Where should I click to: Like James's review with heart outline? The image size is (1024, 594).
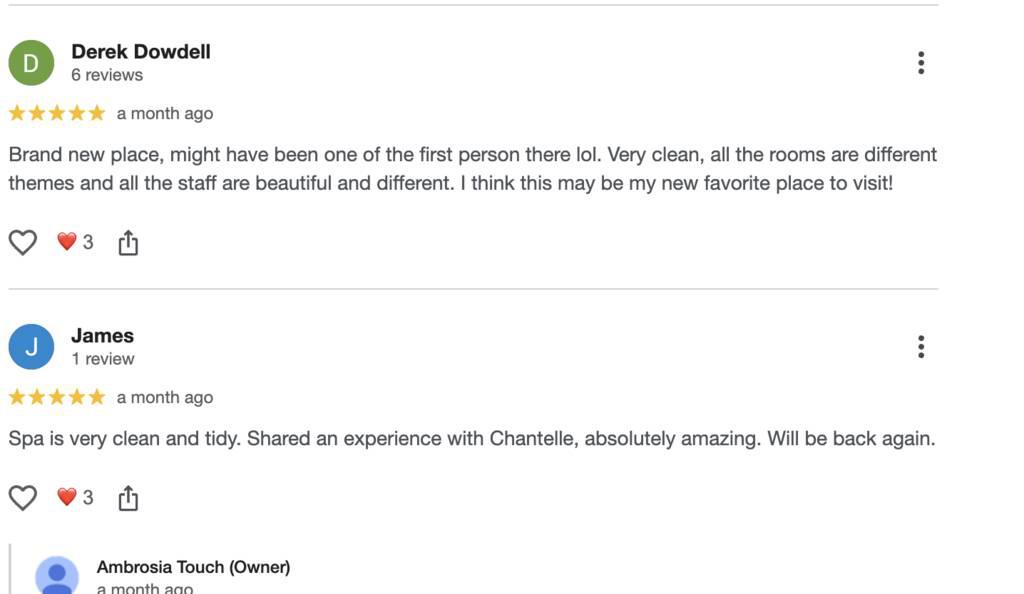click(23, 497)
